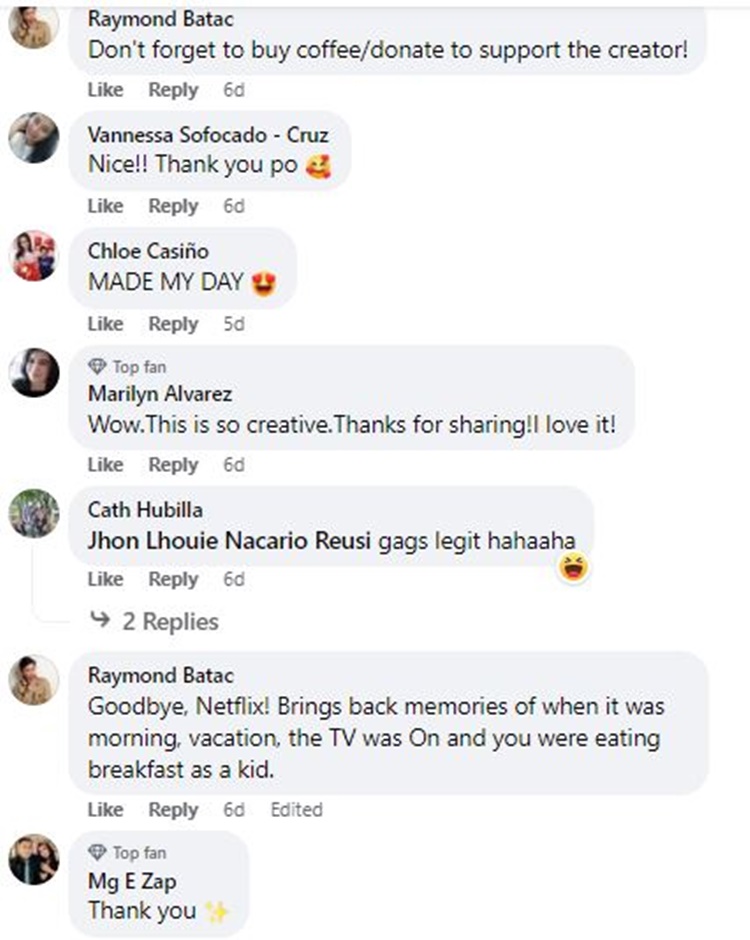
Task: Click the laughing reaction emoji on Cath's comment
Action: coord(574,568)
